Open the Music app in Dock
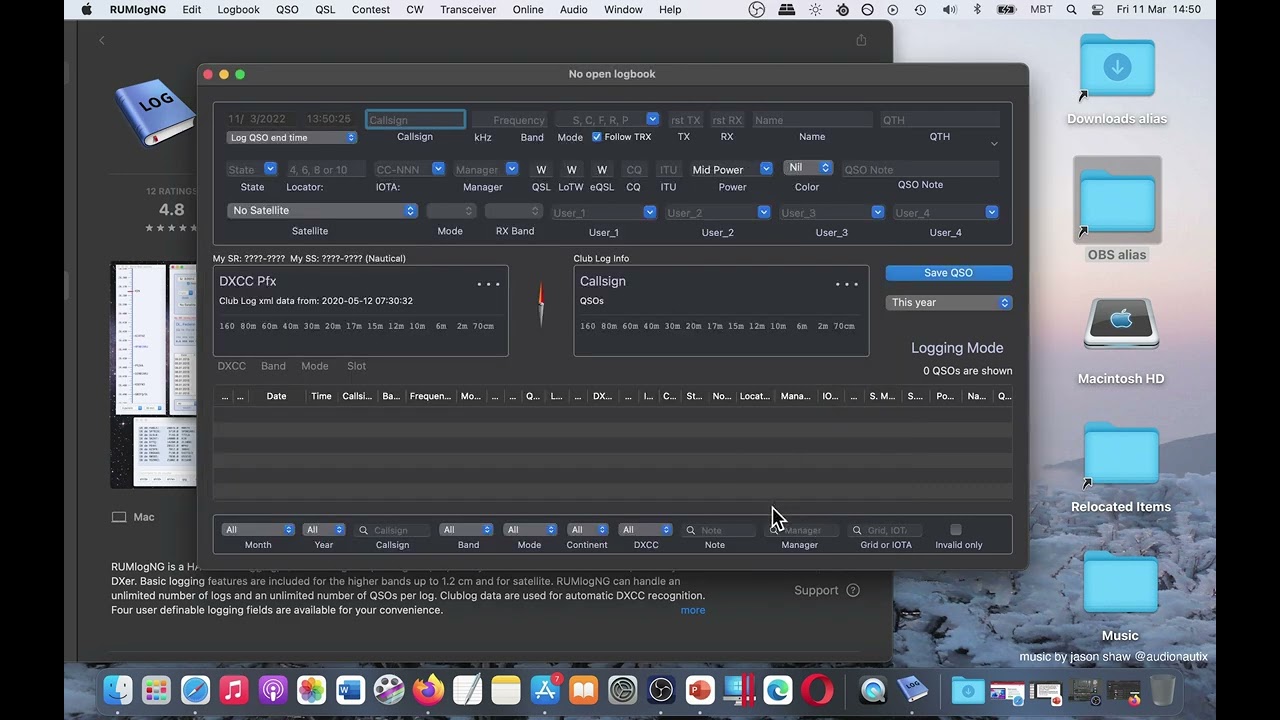Screen dimensions: 1280x720 [x=234, y=690]
